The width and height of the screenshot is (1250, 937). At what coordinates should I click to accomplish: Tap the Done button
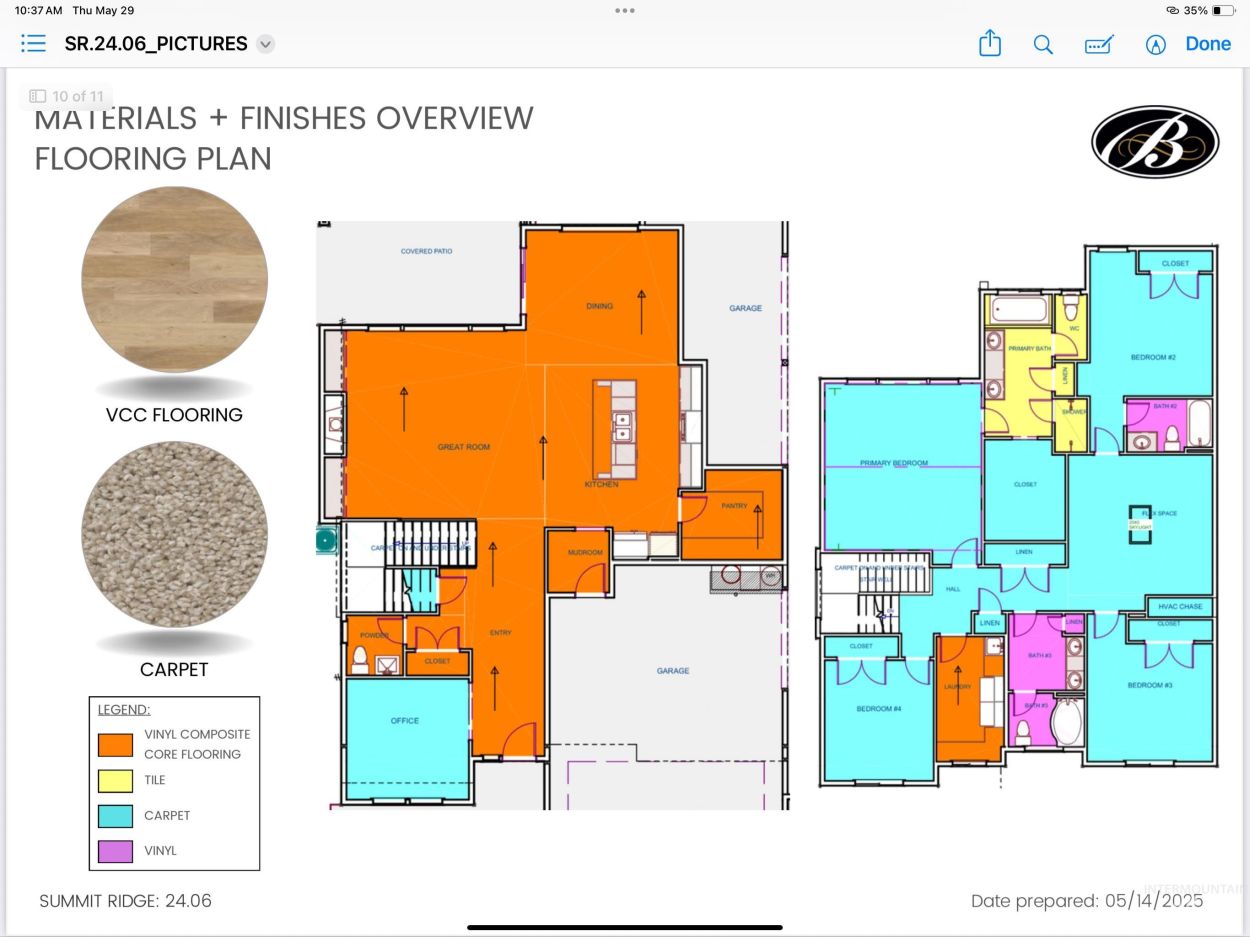(1208, 43)
